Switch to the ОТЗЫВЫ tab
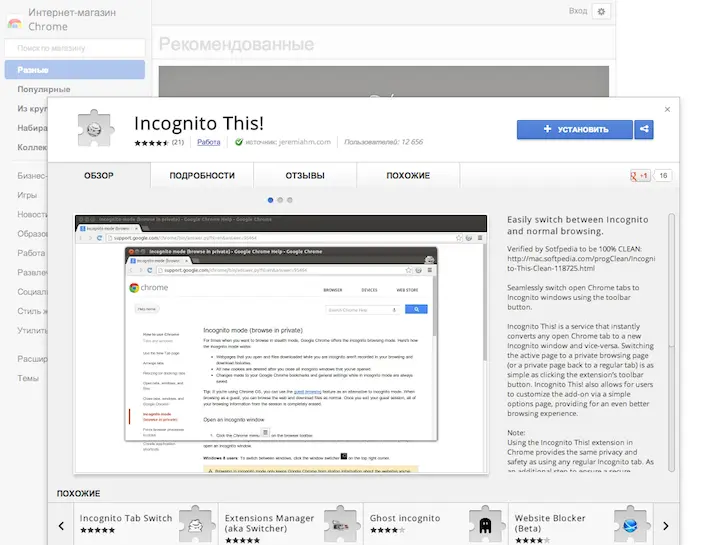The width and height of the screenshot is (720, 545). (305, 175)
